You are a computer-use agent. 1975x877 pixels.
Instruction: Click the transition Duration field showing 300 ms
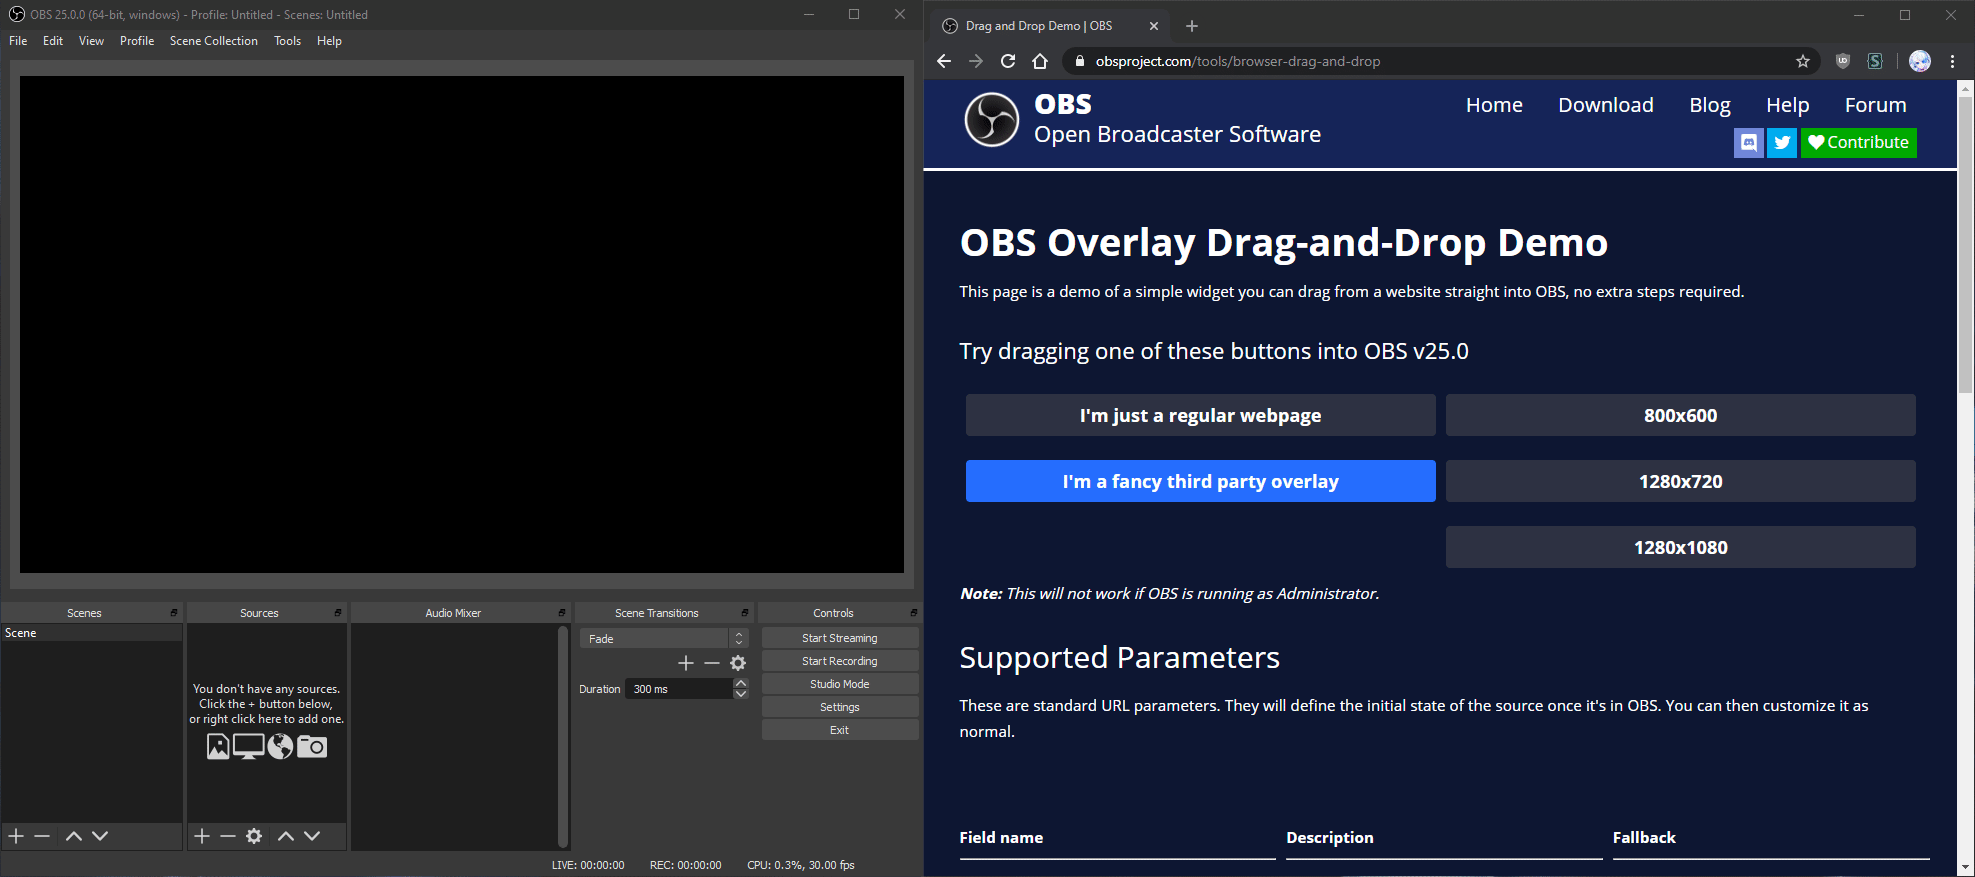pyautogui.click(x=679, y=689)
